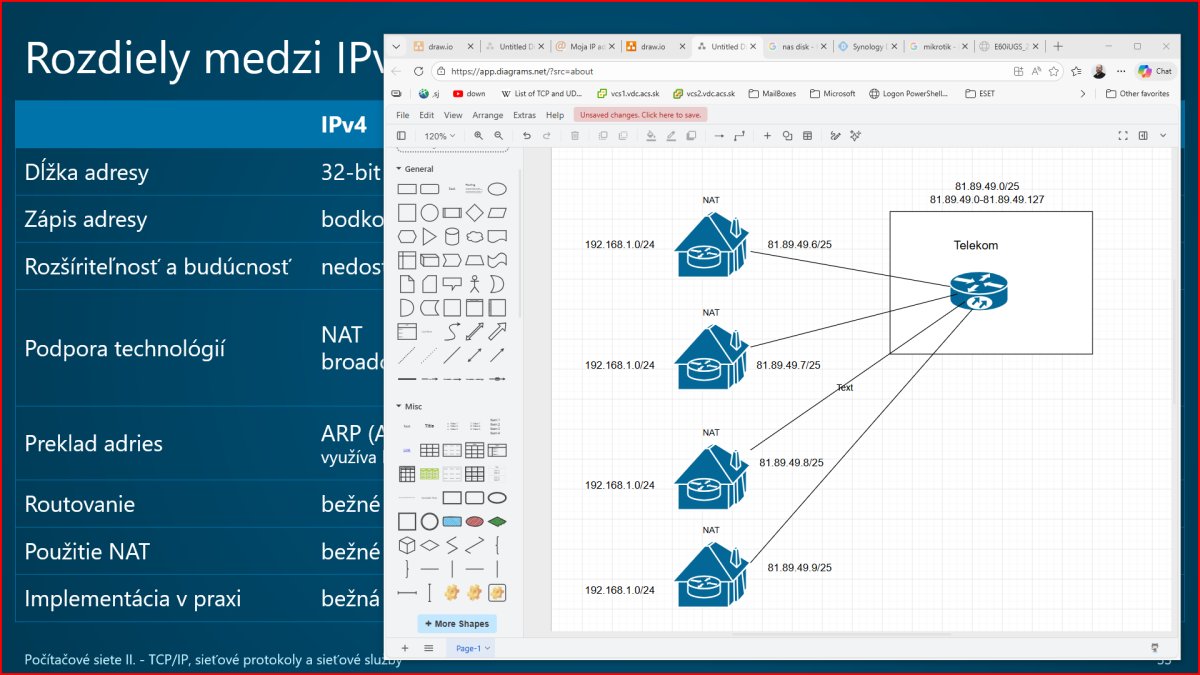Click the Unsaved changes save banner
The image size is (1200, 675).
(641, 115)
